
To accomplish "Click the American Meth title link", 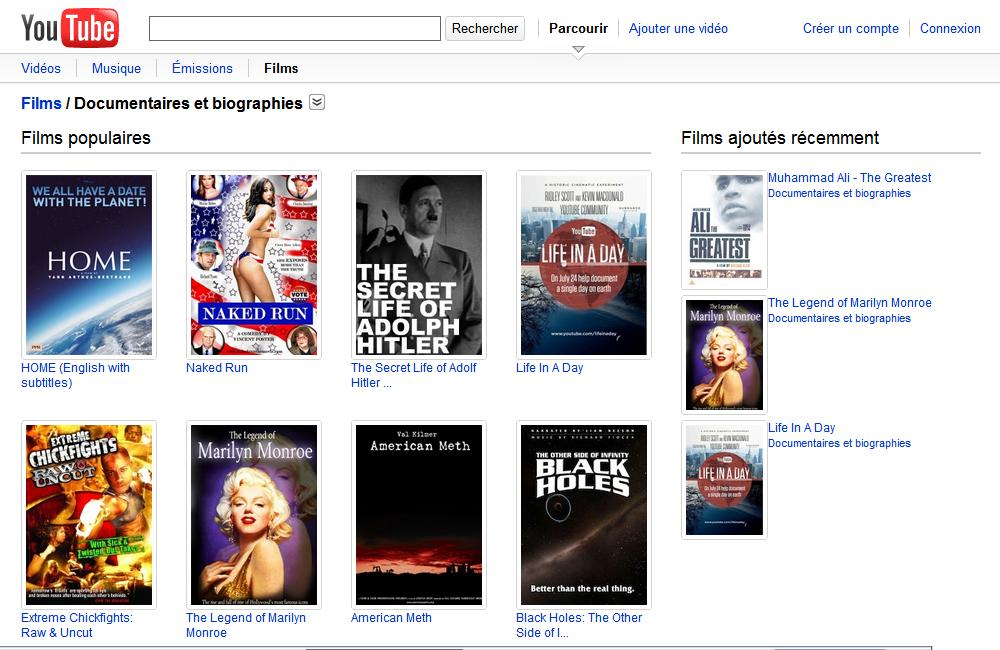I will coord(391,618).
